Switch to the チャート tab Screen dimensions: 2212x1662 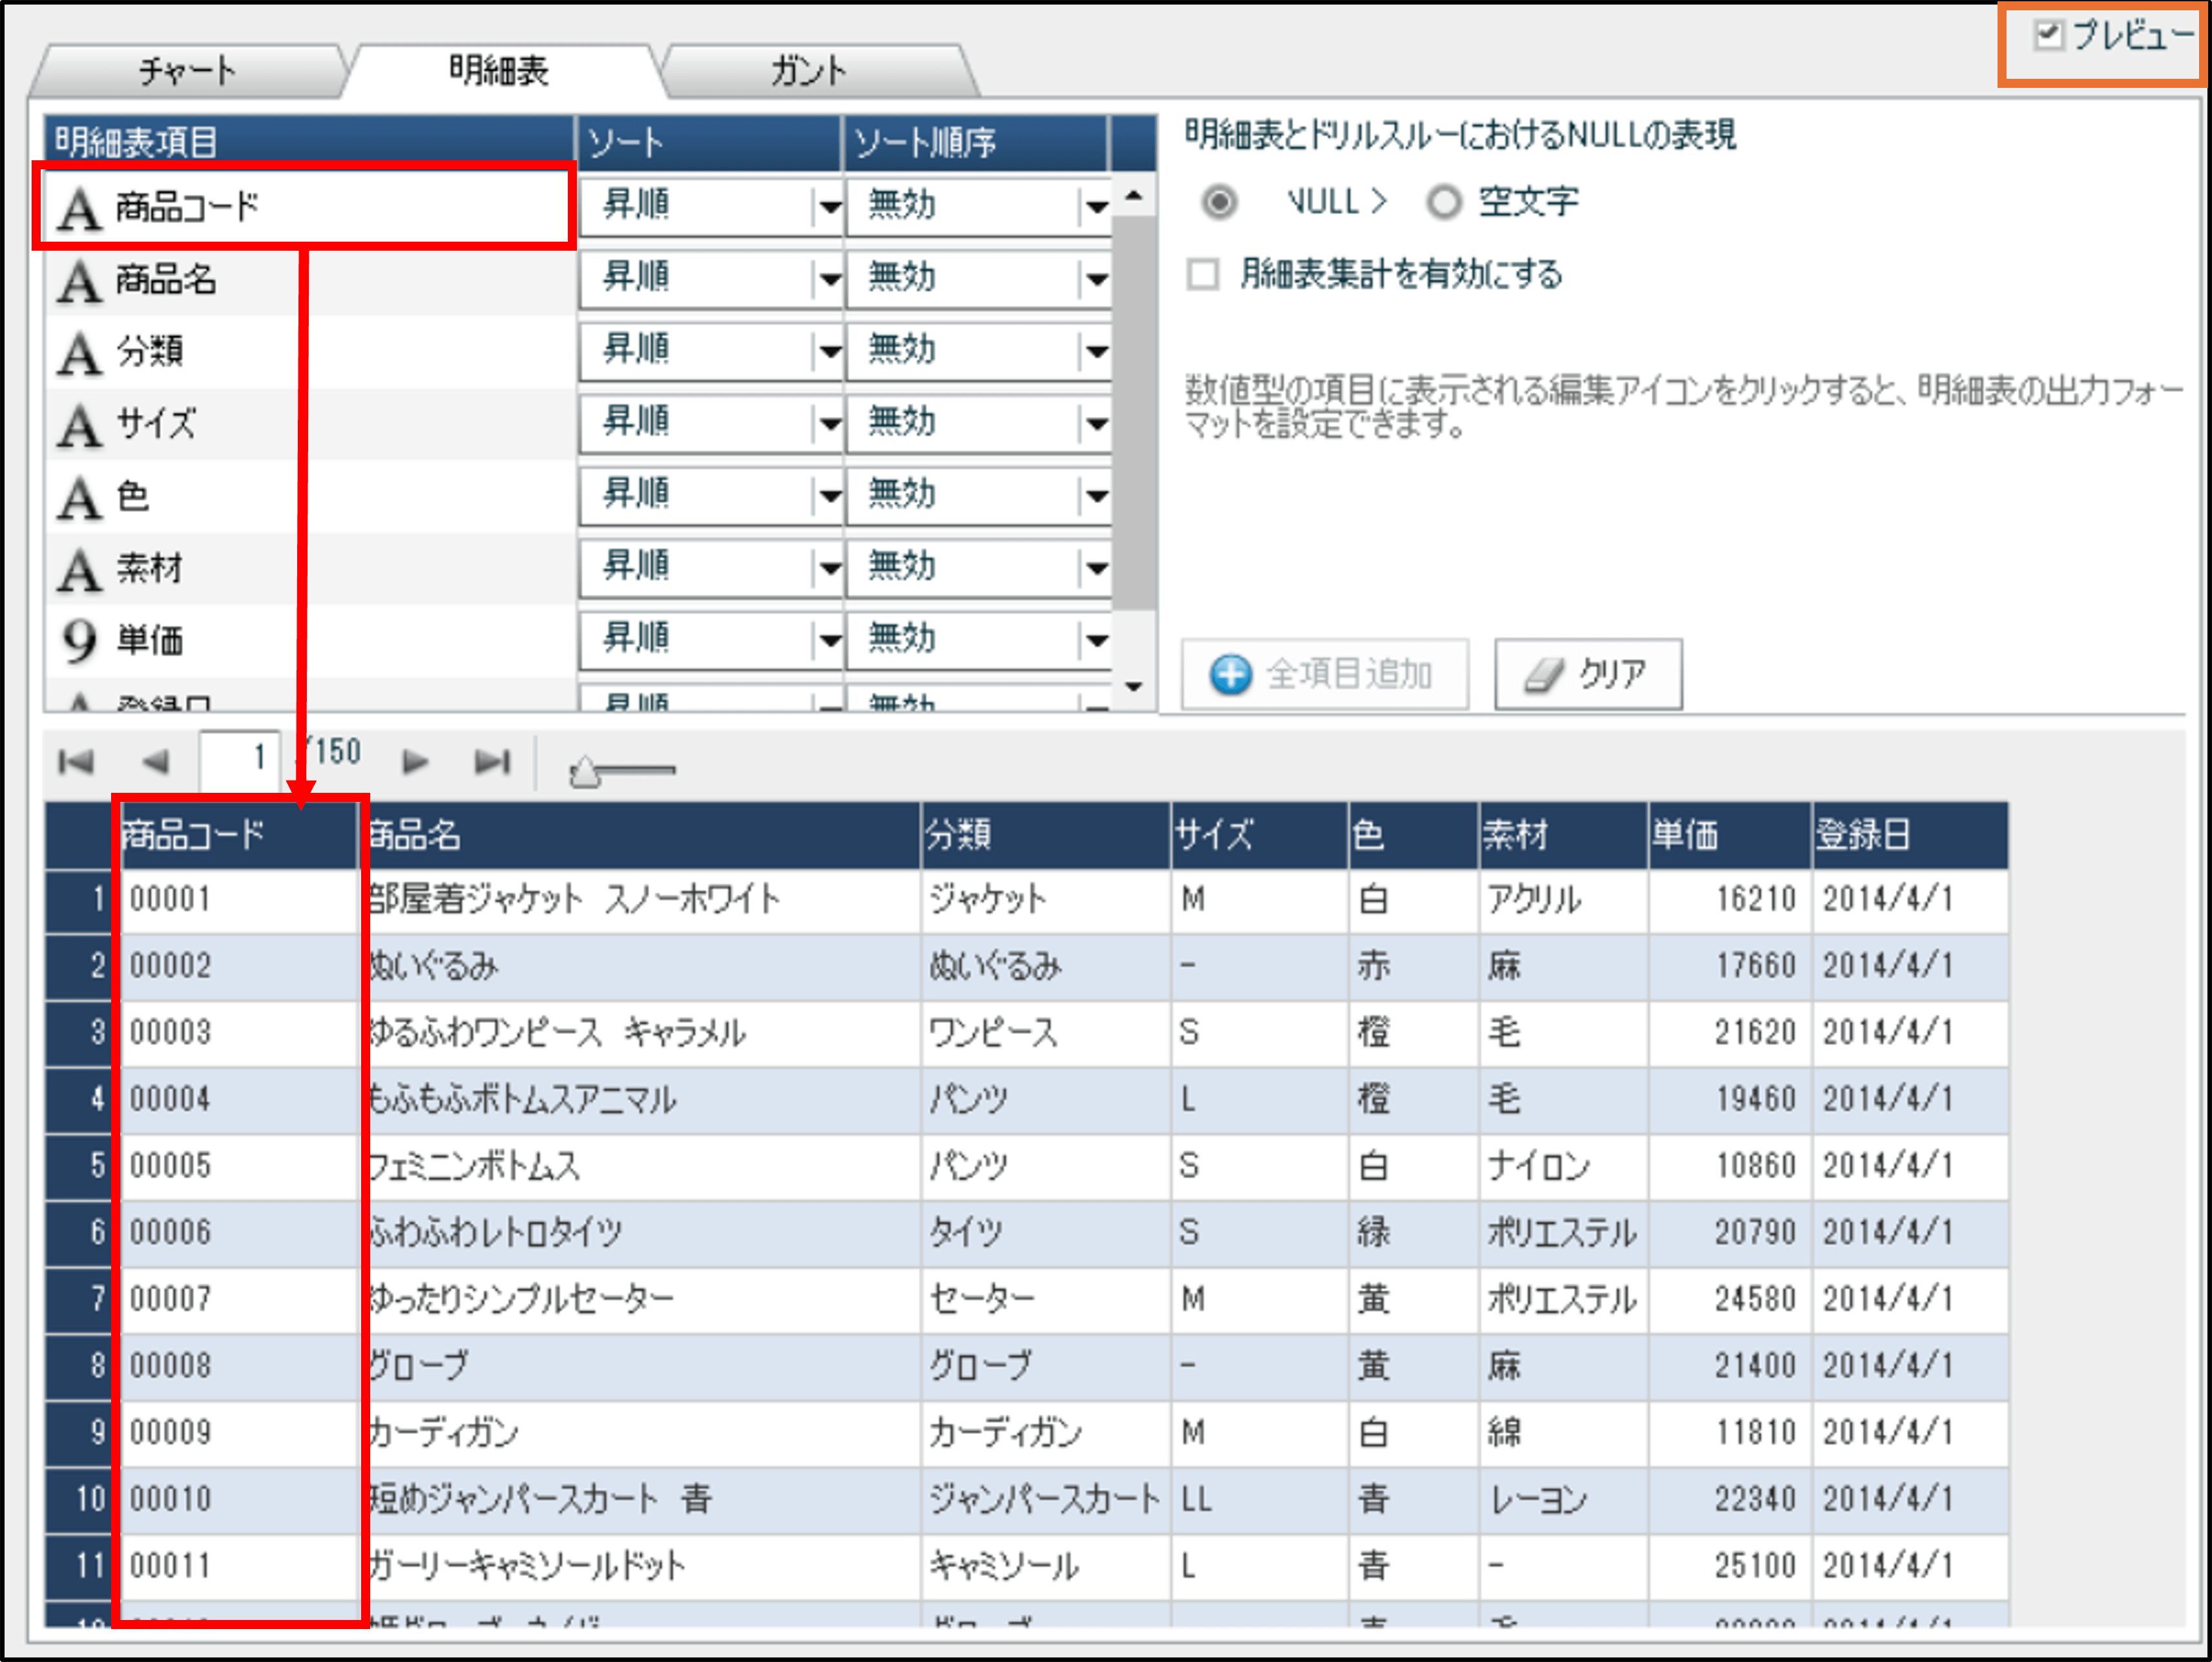click(x=187, y=71)
